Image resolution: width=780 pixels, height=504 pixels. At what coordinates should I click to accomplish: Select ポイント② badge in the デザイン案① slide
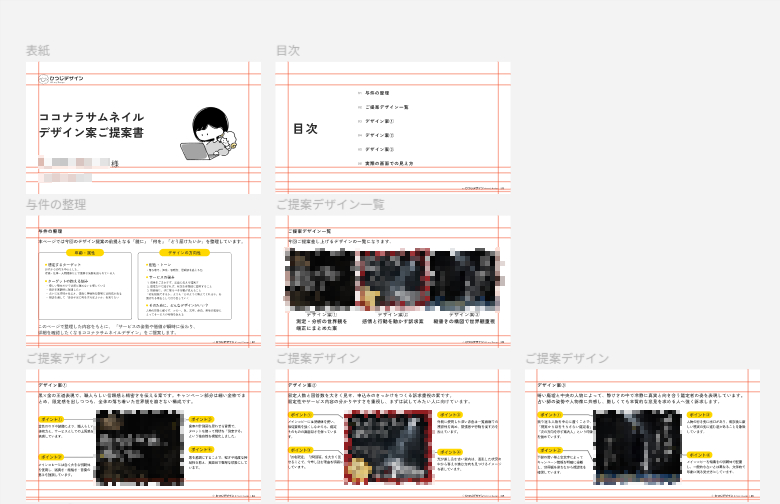point(51,457)
